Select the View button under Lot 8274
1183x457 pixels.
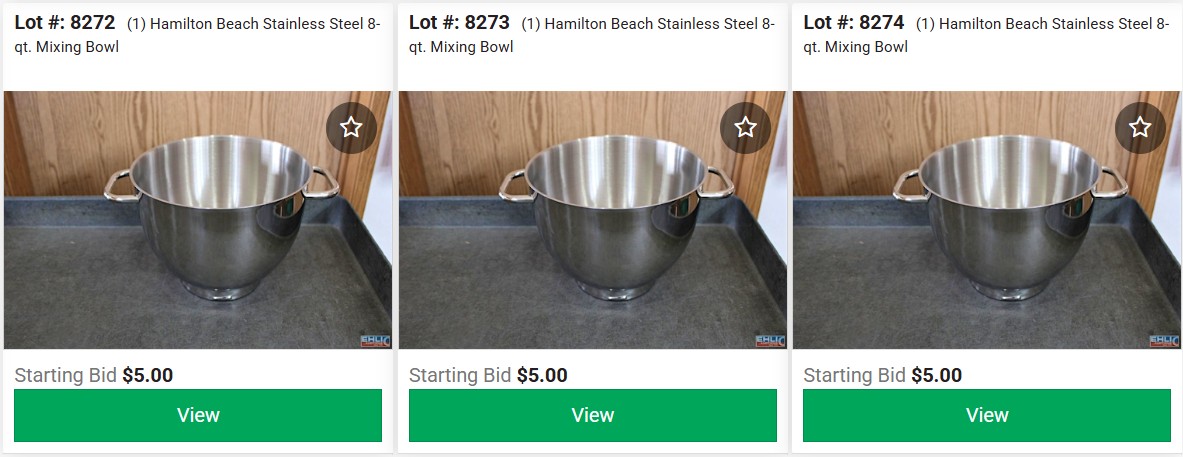[x=987, y=416]
